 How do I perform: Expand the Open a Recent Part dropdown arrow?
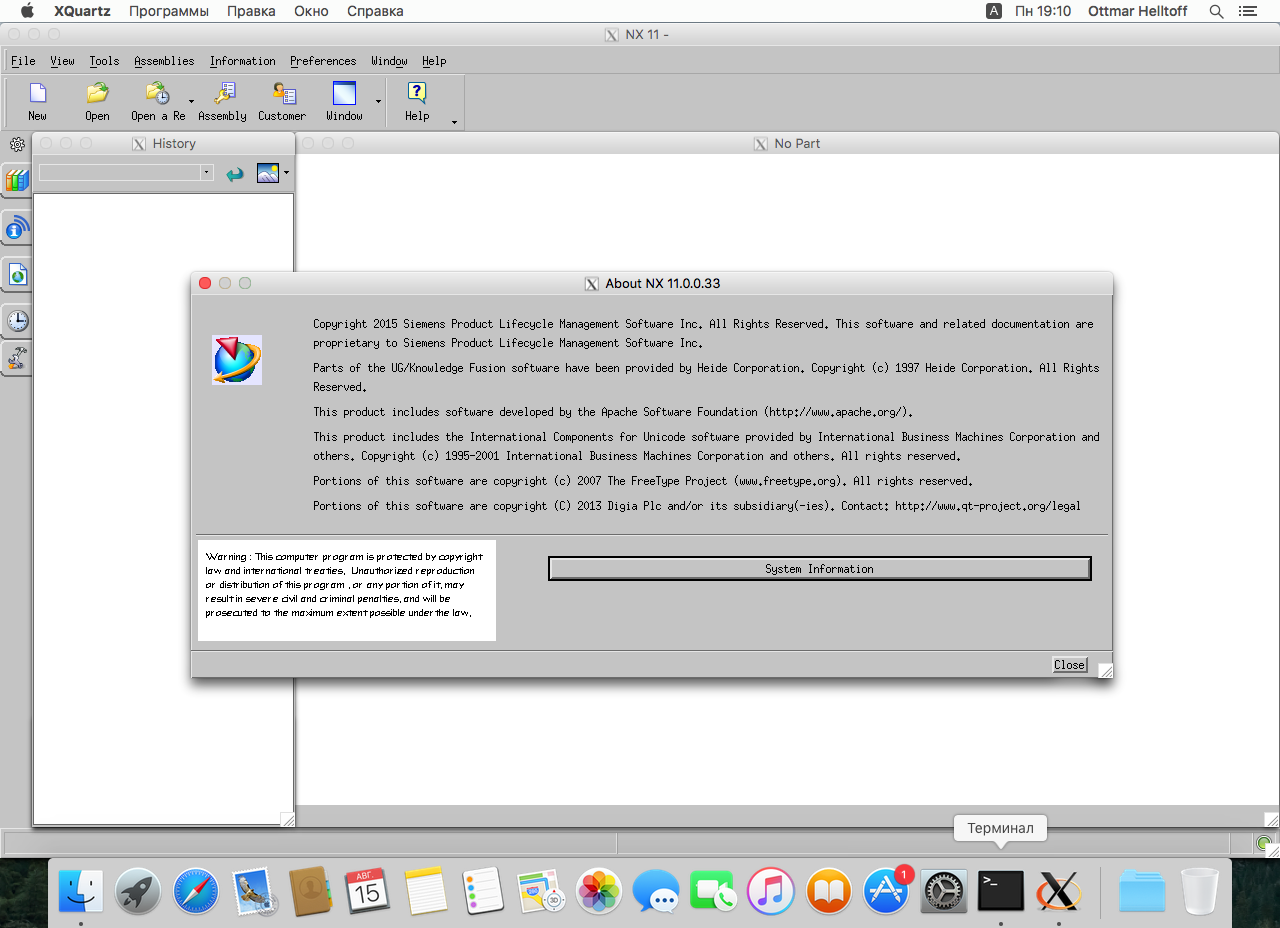coord(191,101)
